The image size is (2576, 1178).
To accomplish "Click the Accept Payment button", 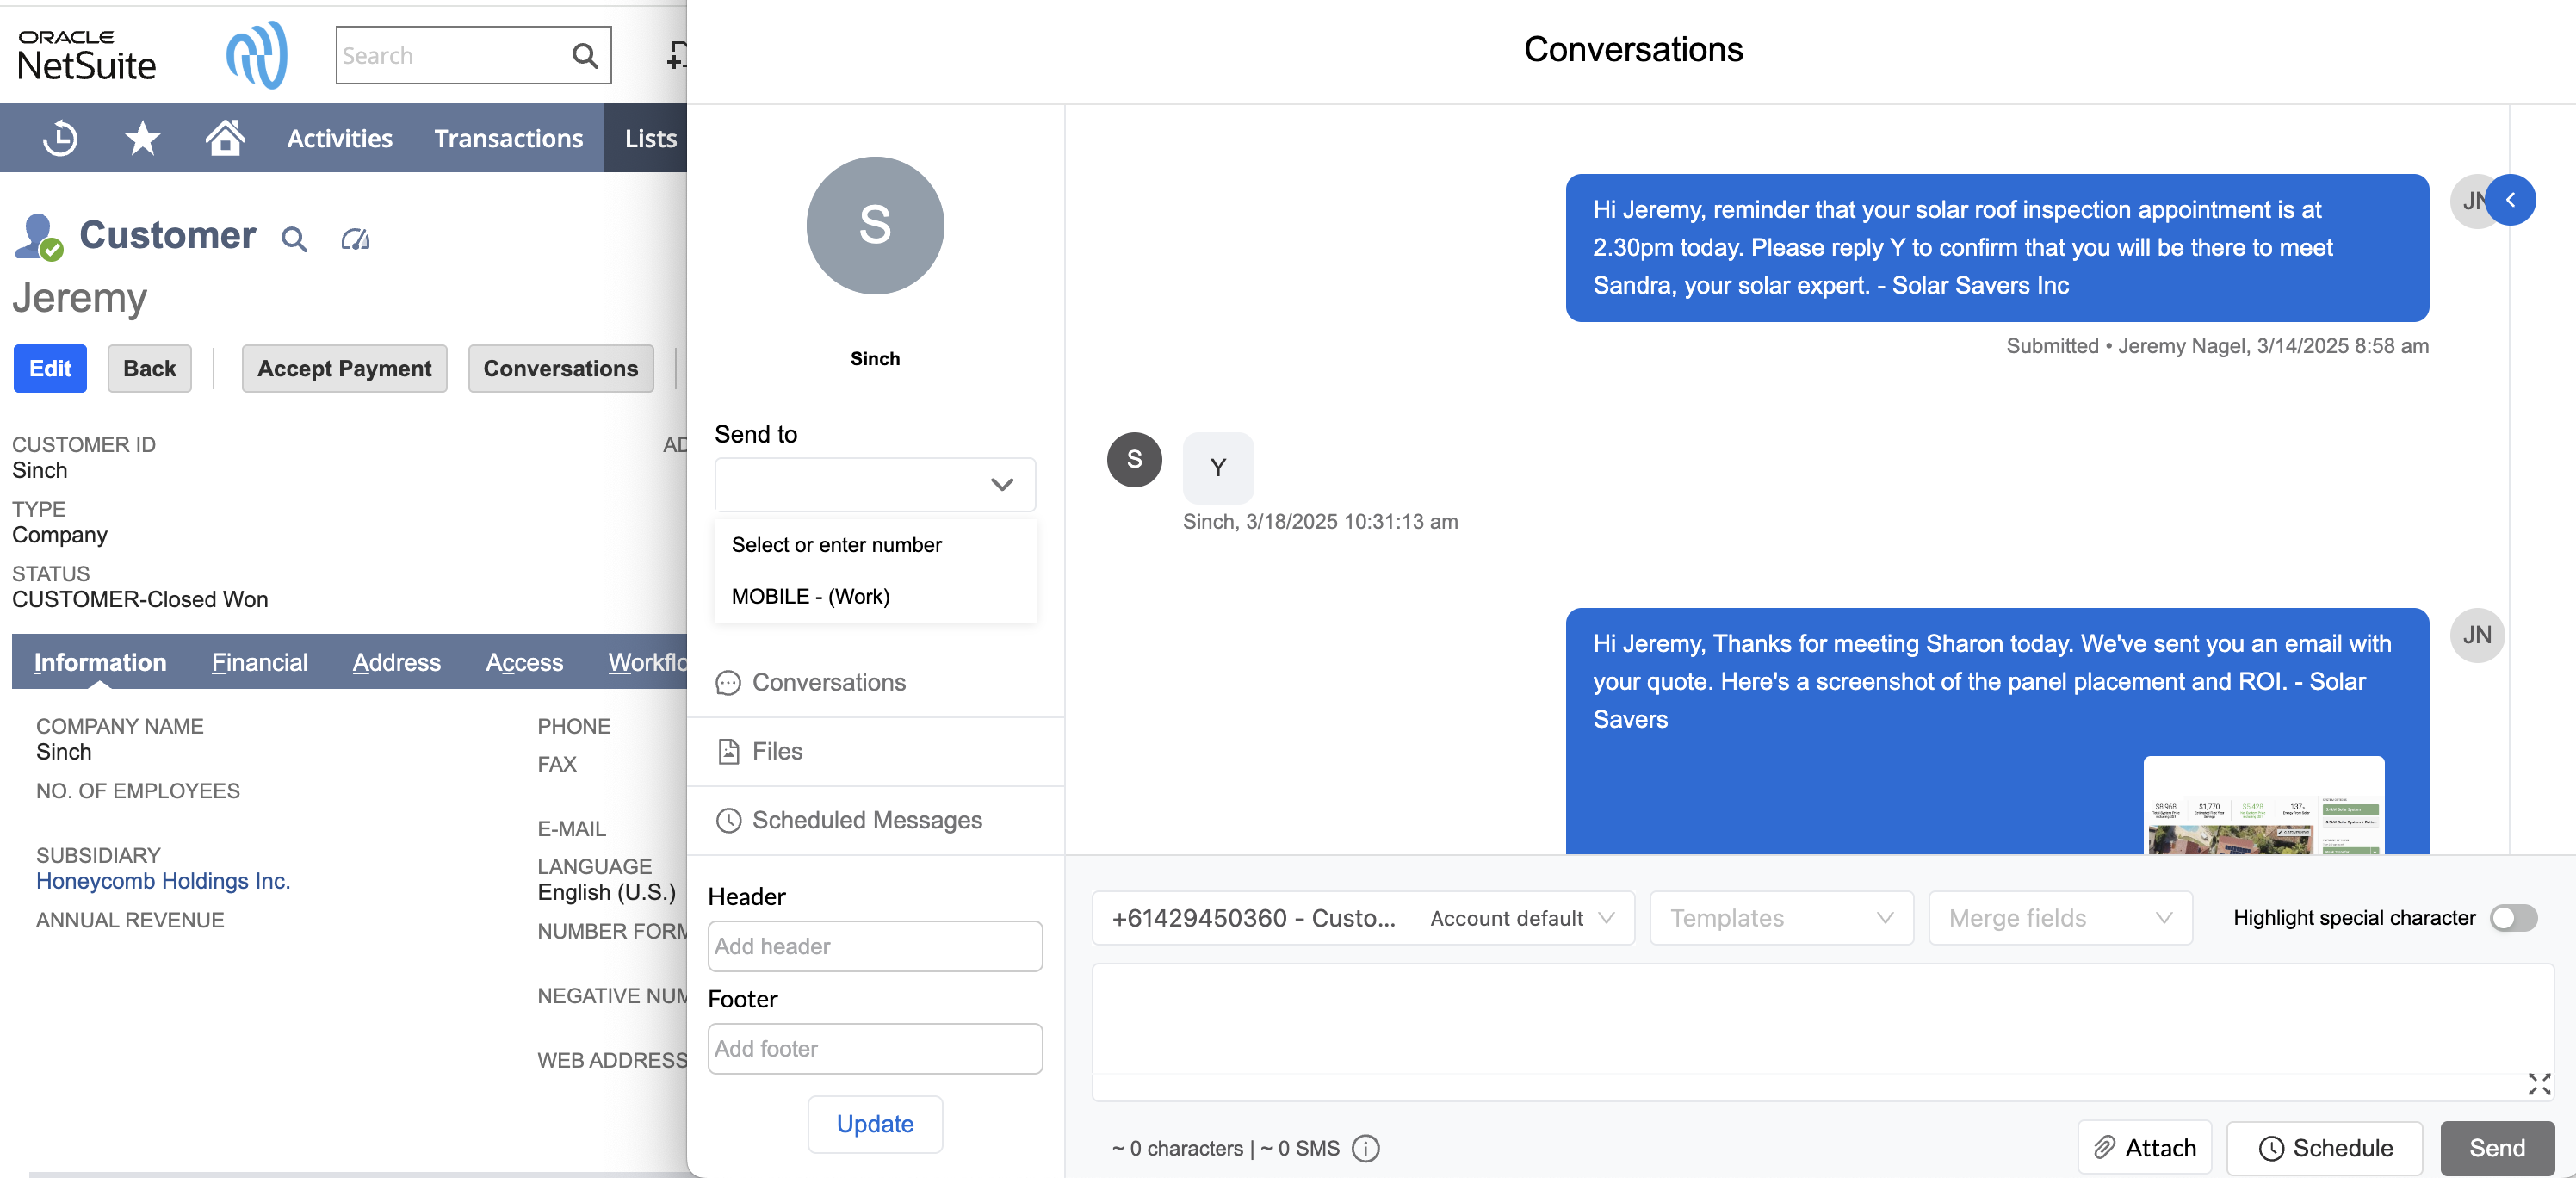I will coord(344,368).
